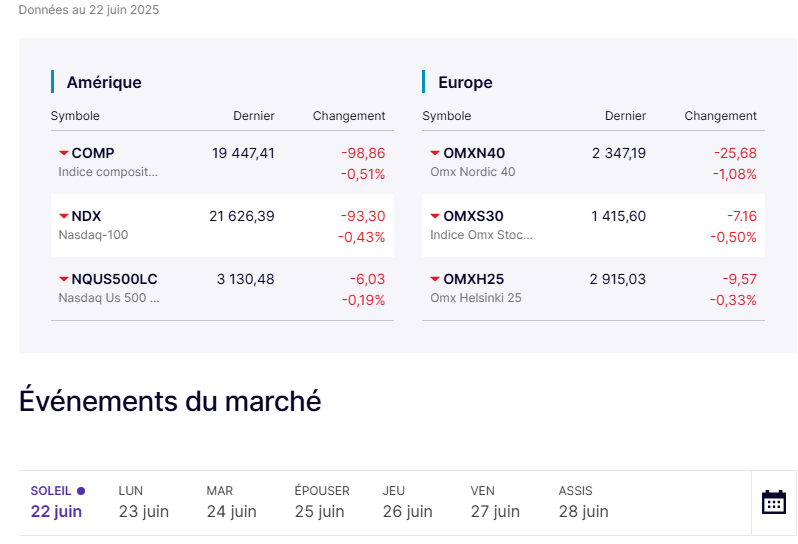Click the Europe Changement column header

pyautogui.click(x=720, y=116)
